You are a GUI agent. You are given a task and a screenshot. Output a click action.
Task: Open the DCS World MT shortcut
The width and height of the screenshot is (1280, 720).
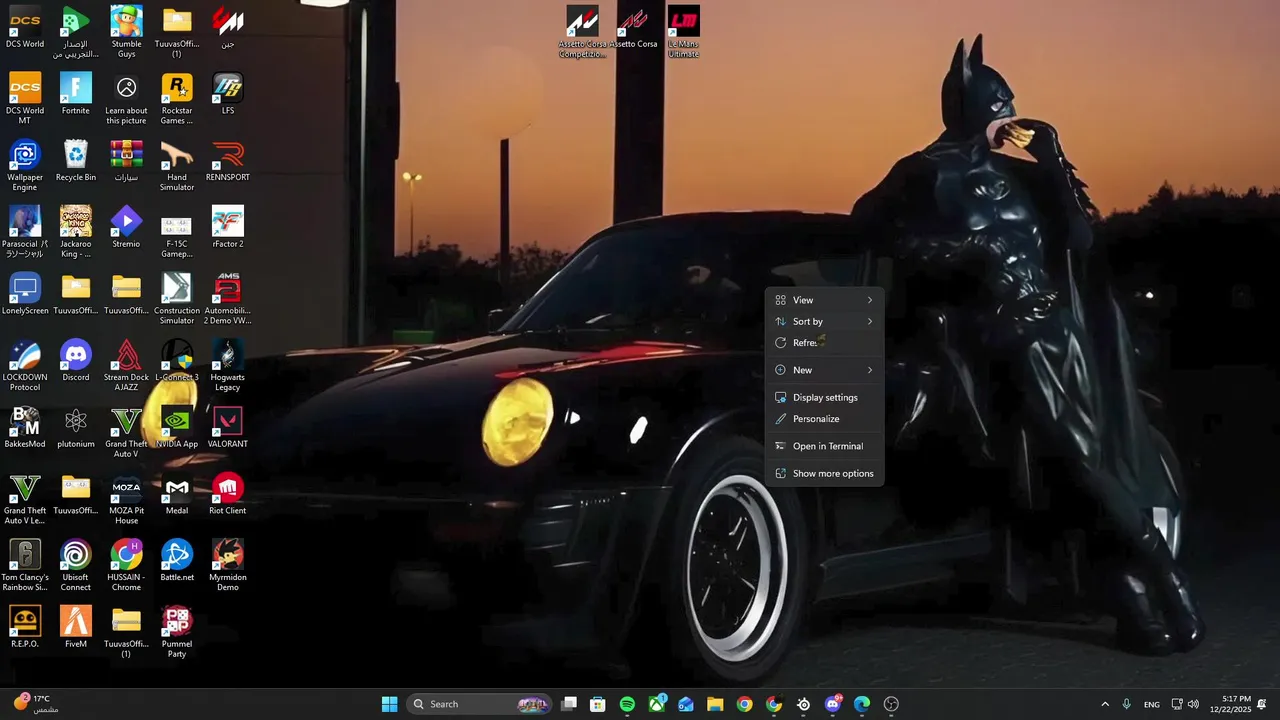[x=25, y=98]
